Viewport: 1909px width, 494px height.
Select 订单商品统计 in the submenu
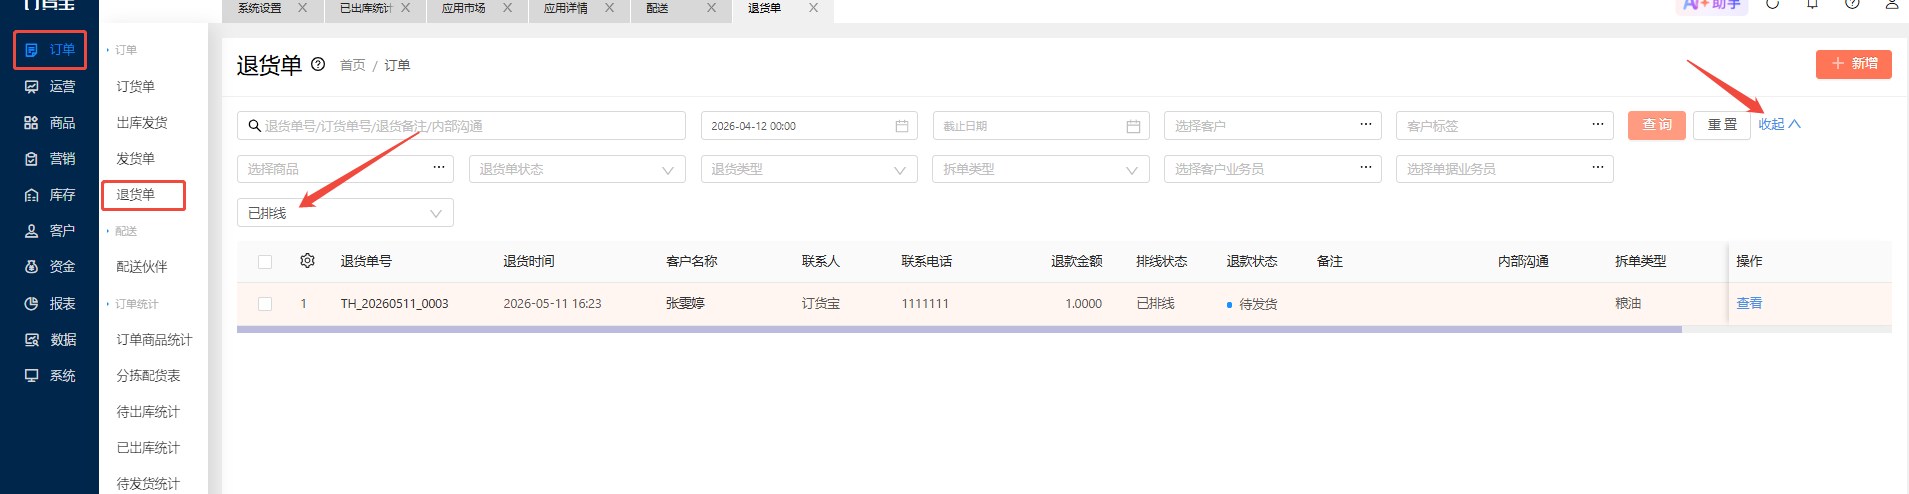[154, 340]
